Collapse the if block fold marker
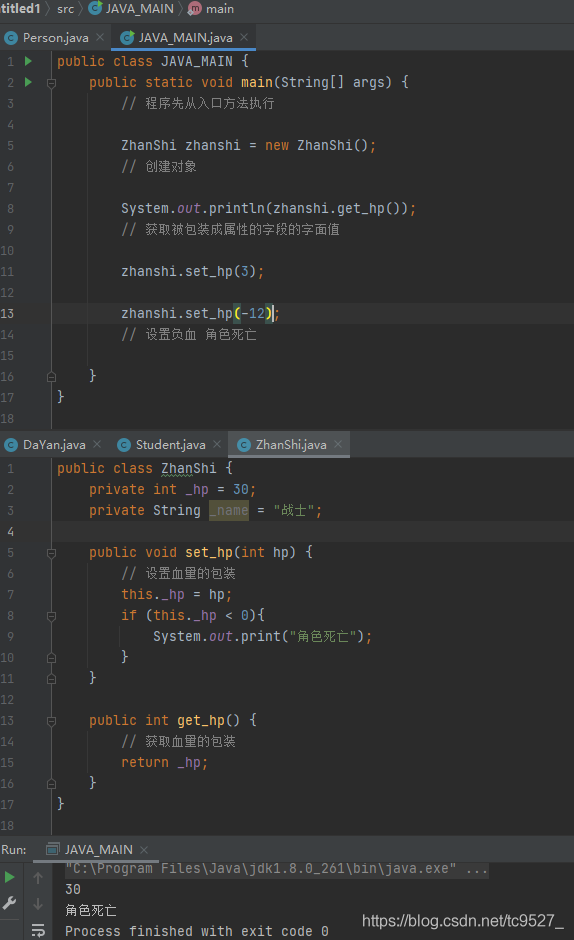Viewport: 574px width, 940px height. pos(52,616)
